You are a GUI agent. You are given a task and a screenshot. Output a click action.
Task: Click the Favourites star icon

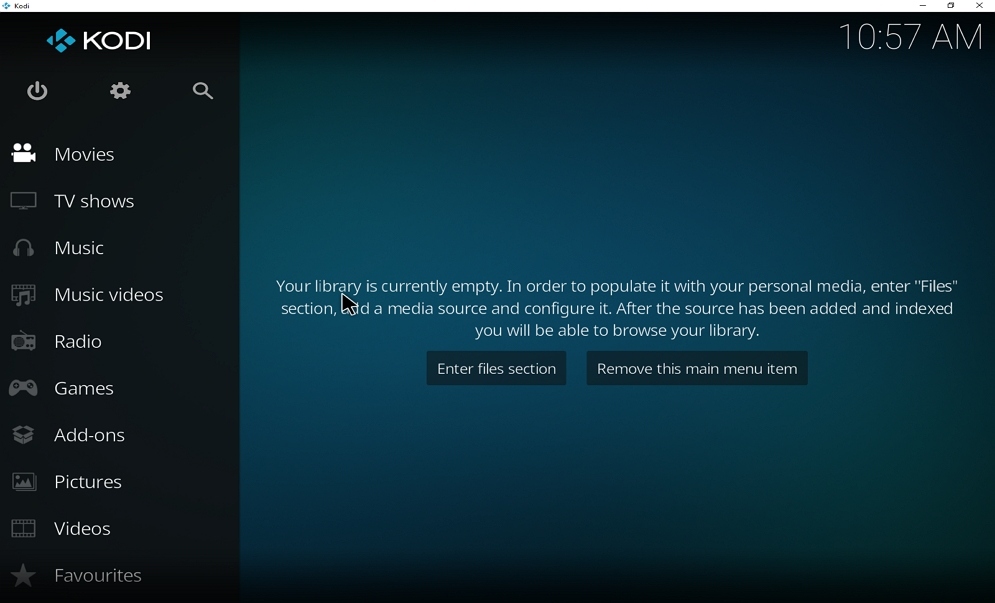tap(23, 575)
